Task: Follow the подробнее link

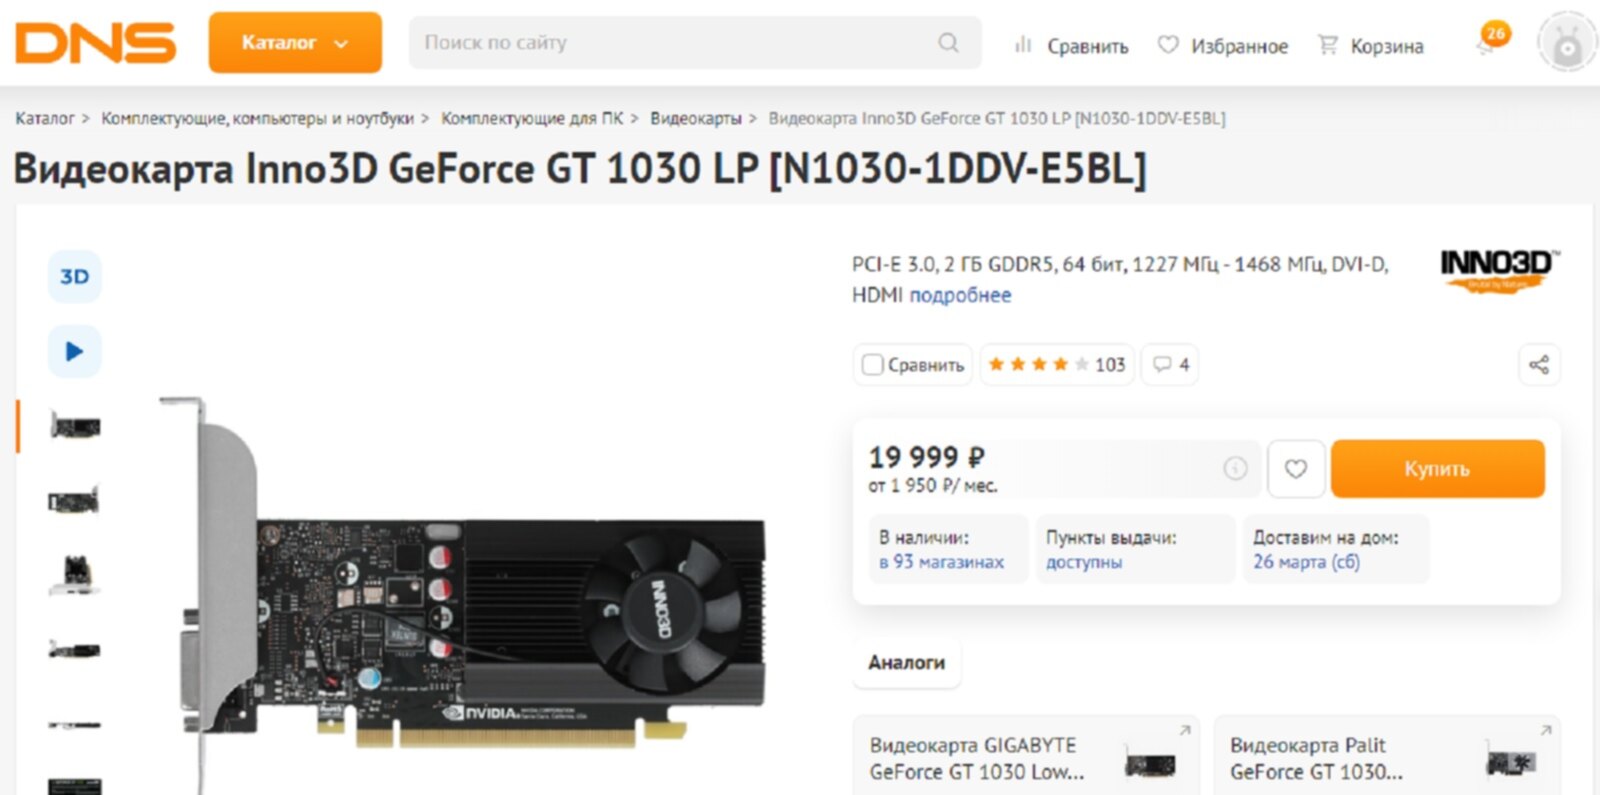Action: coord(960,295)
